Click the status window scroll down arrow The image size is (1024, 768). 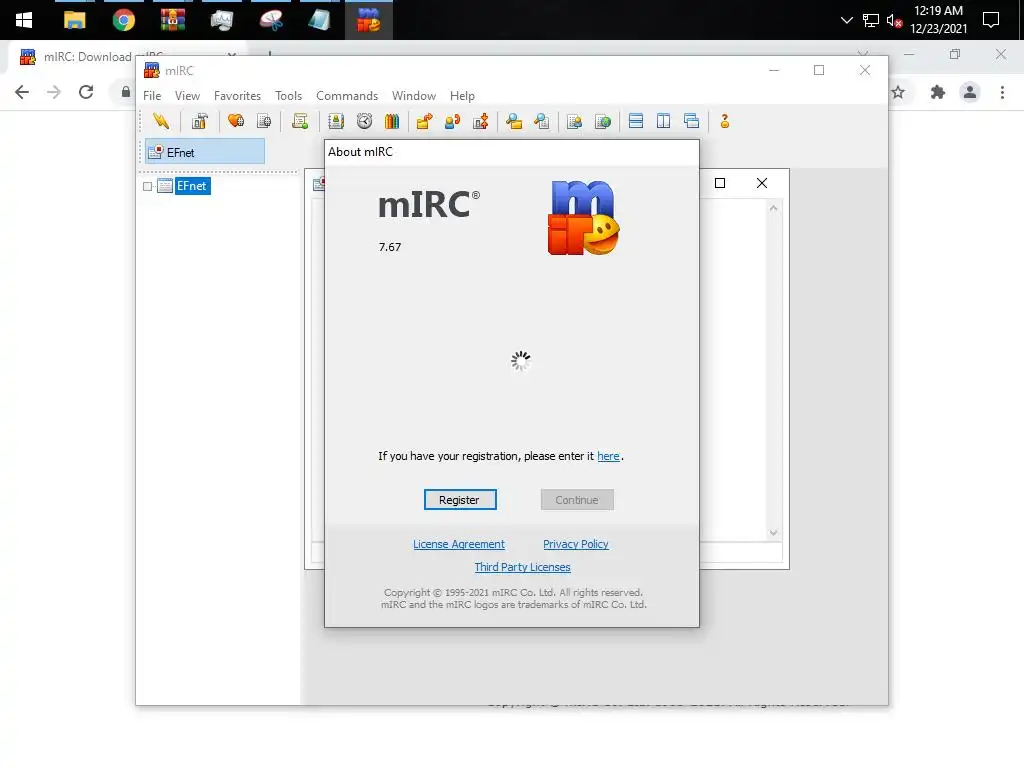tap(773, 533)
